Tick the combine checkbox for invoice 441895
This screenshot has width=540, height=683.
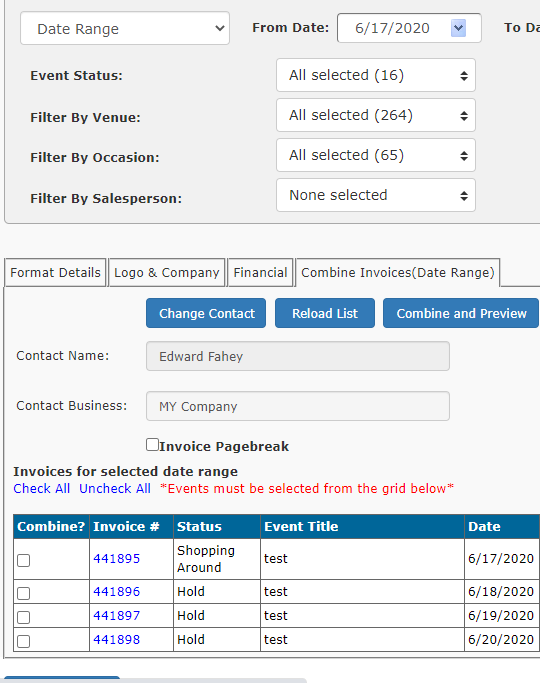click(24, 560)
